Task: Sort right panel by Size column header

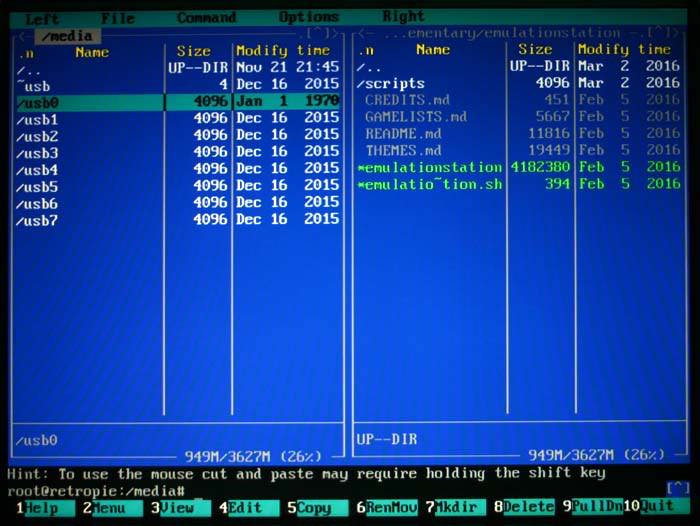Action: [535, 49]
